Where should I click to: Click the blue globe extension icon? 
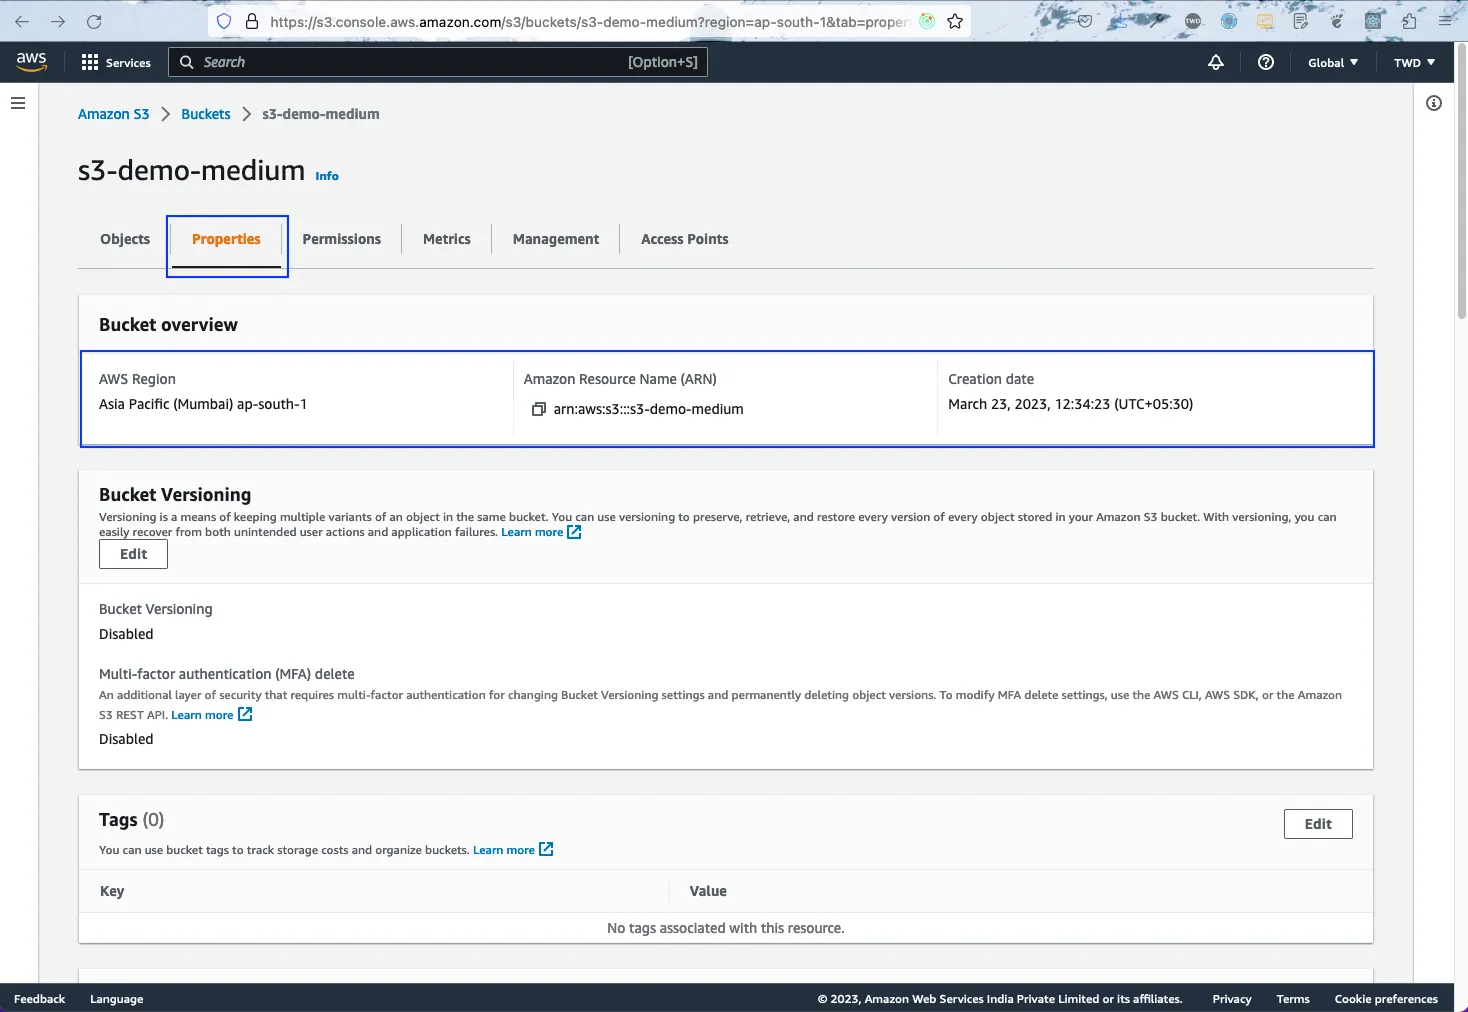[x=1229, y=21]
